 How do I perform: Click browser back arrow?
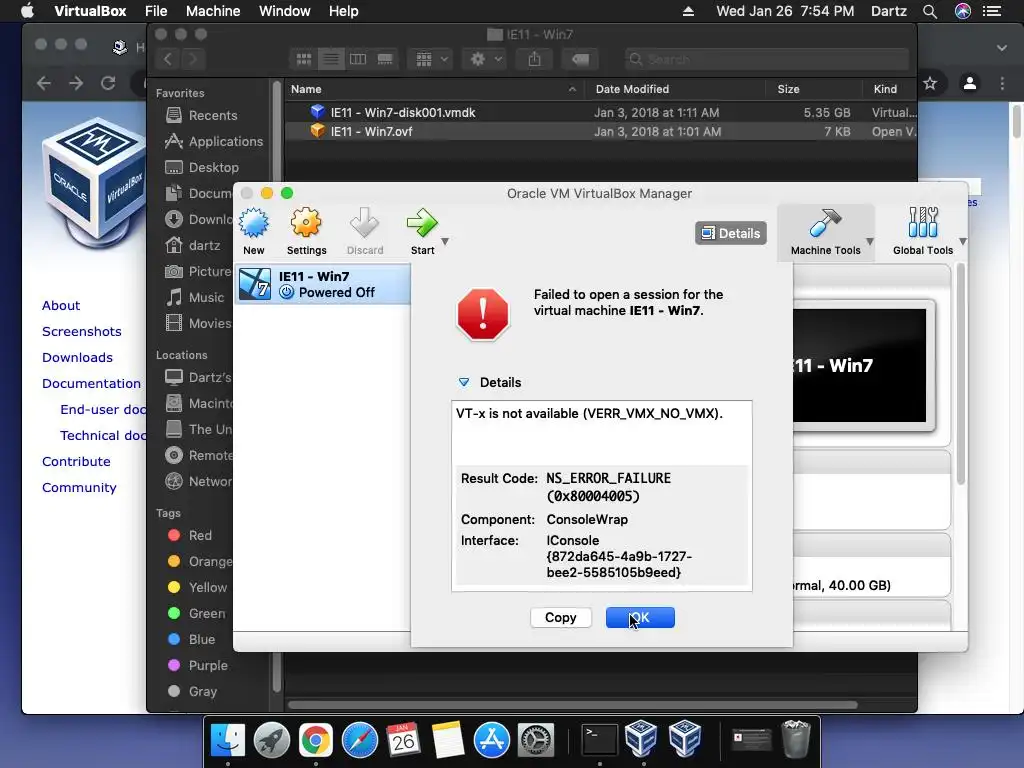[44, 83]
